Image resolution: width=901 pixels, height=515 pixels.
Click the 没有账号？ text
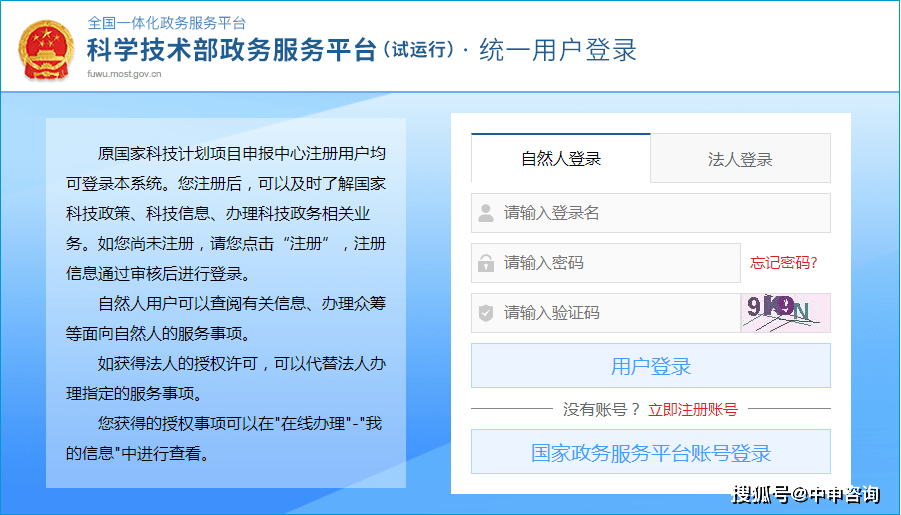(x=601, y=410)
